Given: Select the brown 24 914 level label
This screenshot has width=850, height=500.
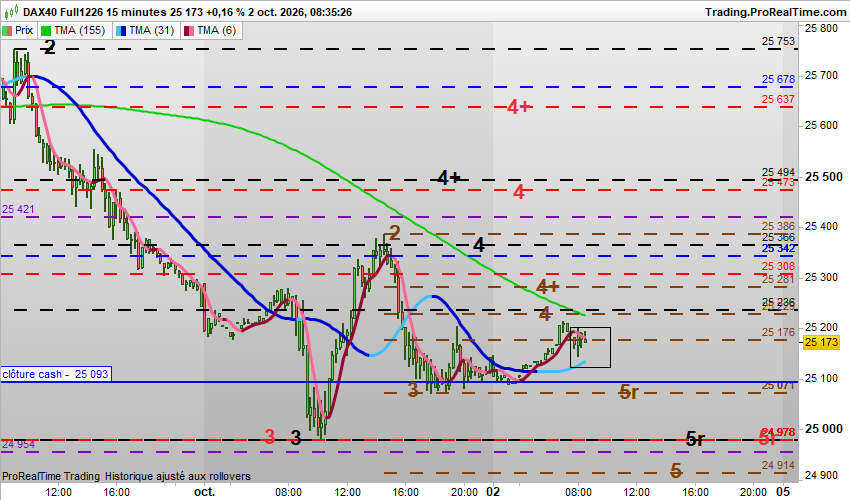Looking at the screenshot, I should tap(778, 465).
